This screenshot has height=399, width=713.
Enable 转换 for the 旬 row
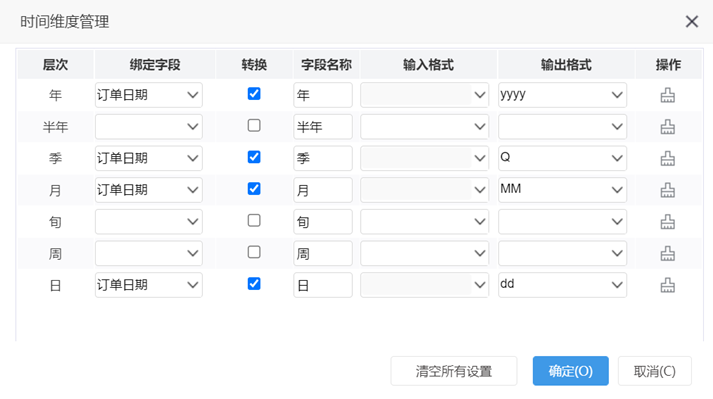pyautogui.click(x=254, y=221)
